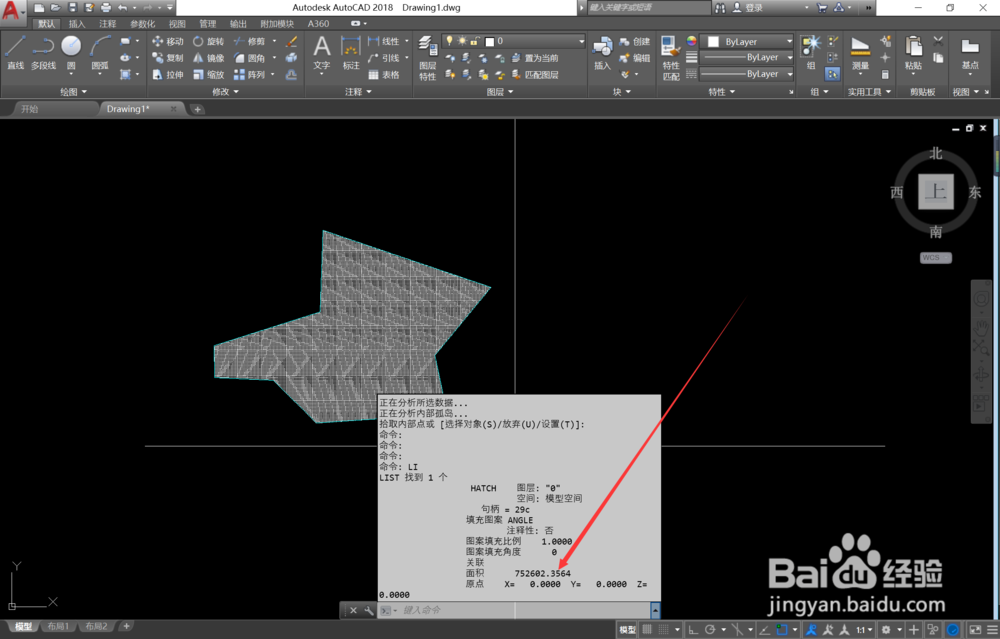The height and width of the screenshot is (639, 1000).
Task: Click the Save icon in quick access toolbar
Action: coord(72,8)
